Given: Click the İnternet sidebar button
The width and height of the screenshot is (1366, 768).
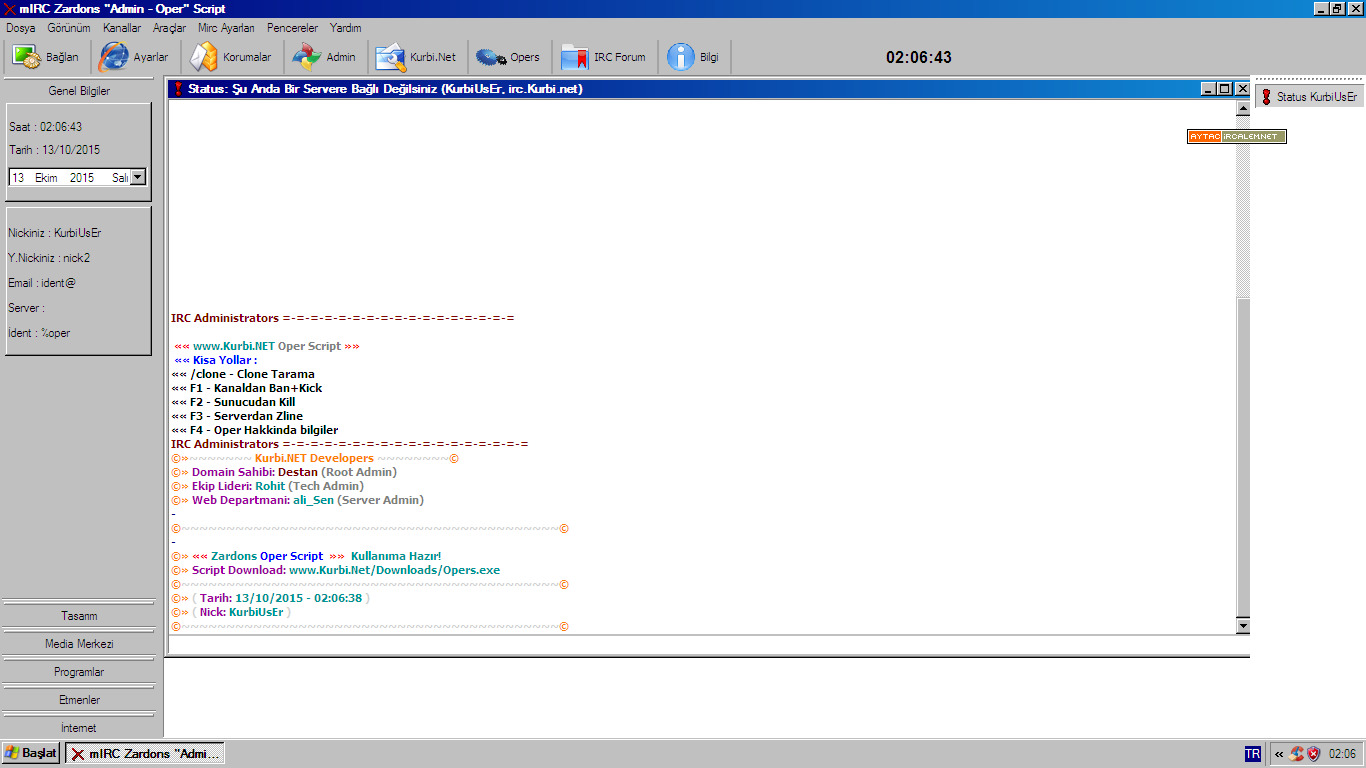Looking at the screenshot, I should point(79,728).
